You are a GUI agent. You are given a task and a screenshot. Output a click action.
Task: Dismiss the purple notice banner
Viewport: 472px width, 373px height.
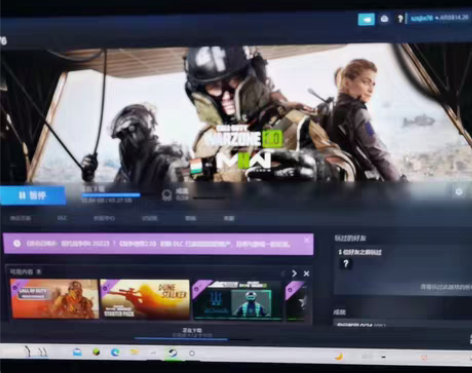coord(307,240)
